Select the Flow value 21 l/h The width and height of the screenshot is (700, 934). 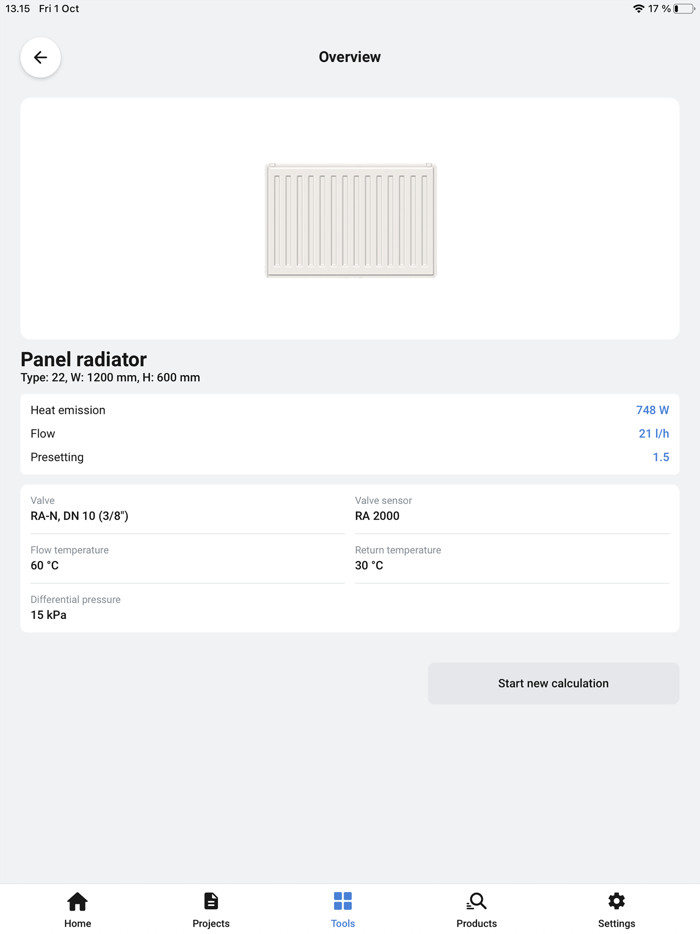tap(655, 433)
